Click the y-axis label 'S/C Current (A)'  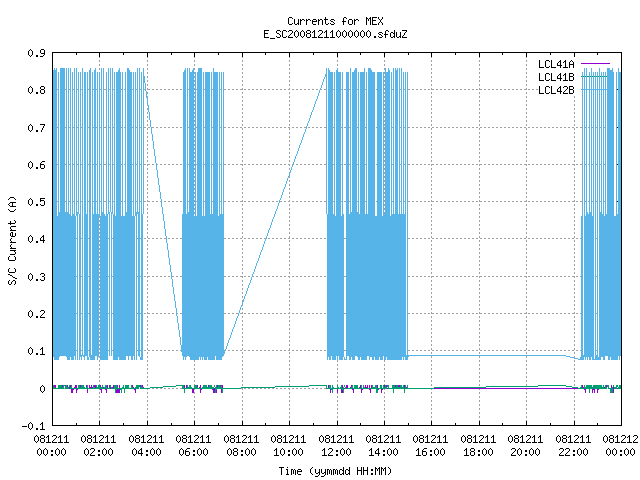pyautogui.click(x=13, y=240)
